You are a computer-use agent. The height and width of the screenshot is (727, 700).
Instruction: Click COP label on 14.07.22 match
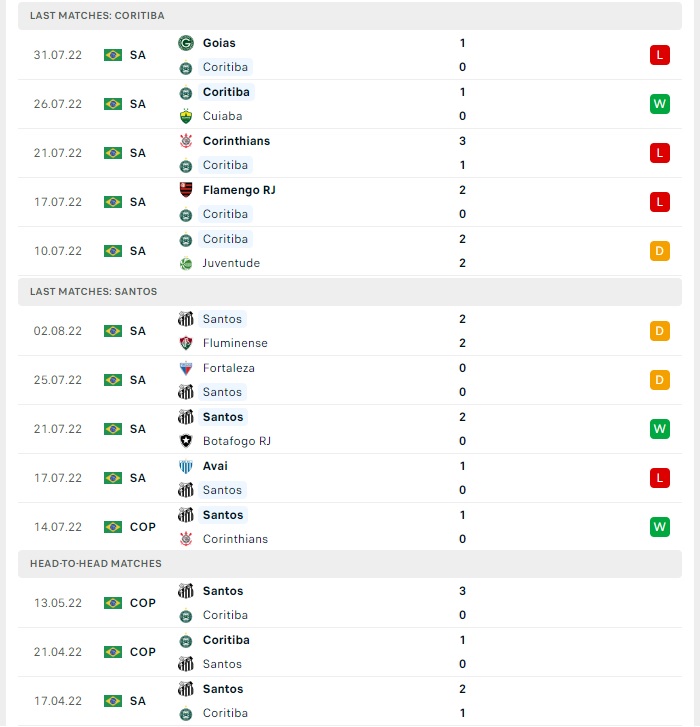click(143, 527)
